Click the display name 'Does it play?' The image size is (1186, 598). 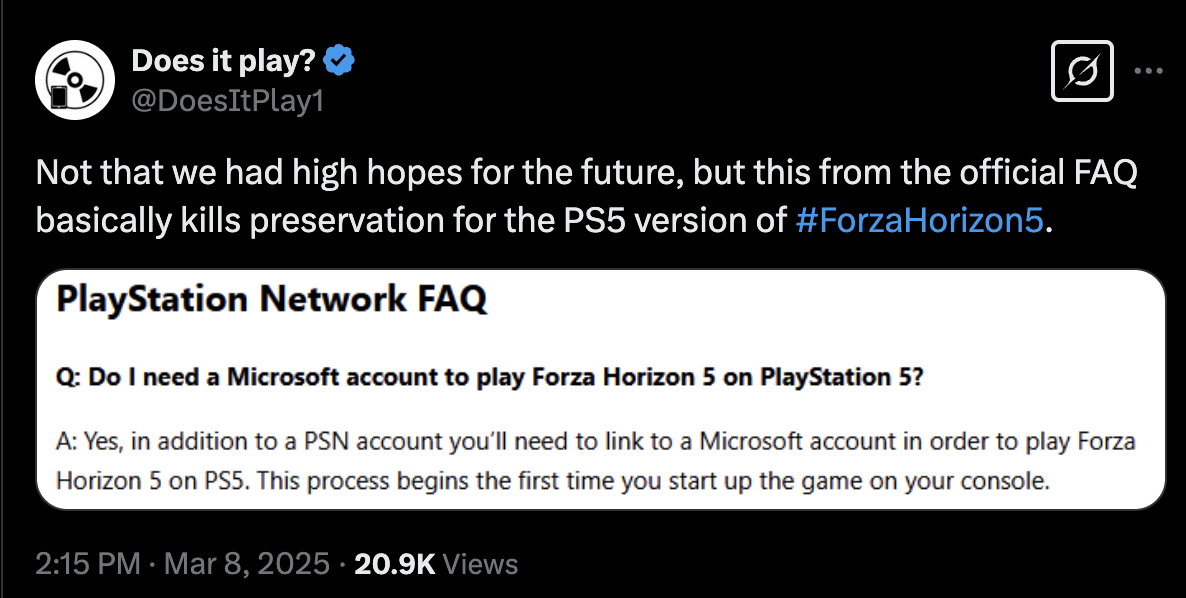coord(223,60)
